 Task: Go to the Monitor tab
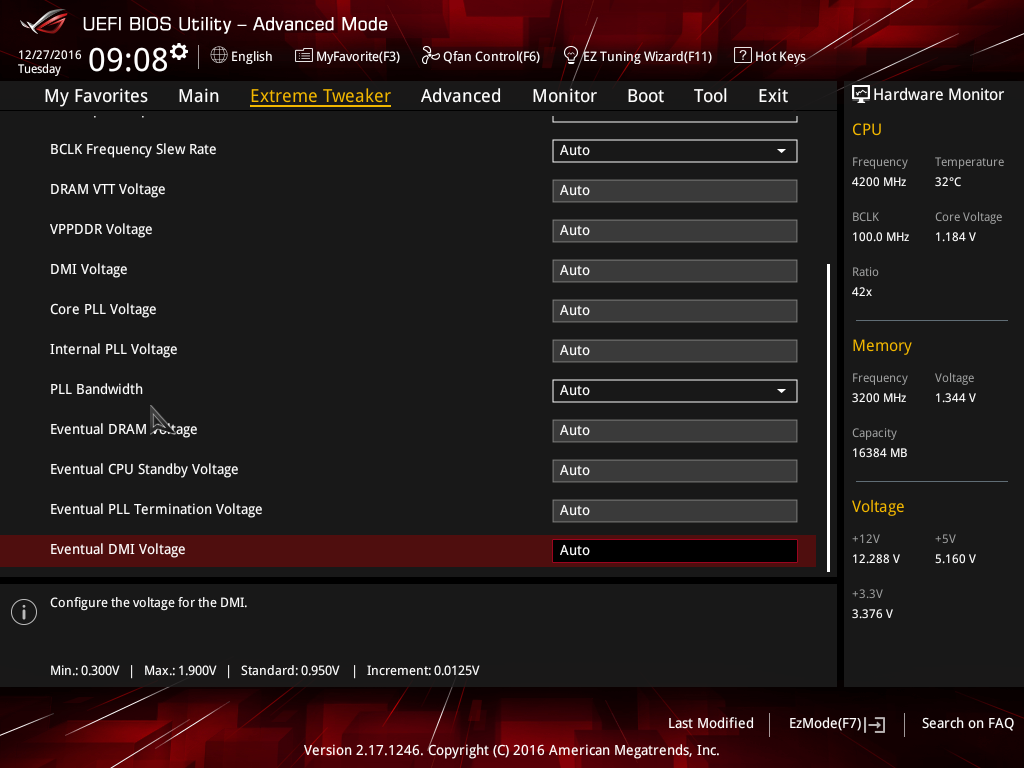[564, 96]
